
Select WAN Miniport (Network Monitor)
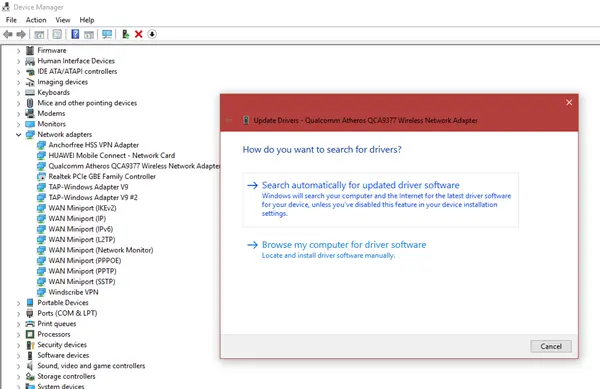click(x=101, y=250)
